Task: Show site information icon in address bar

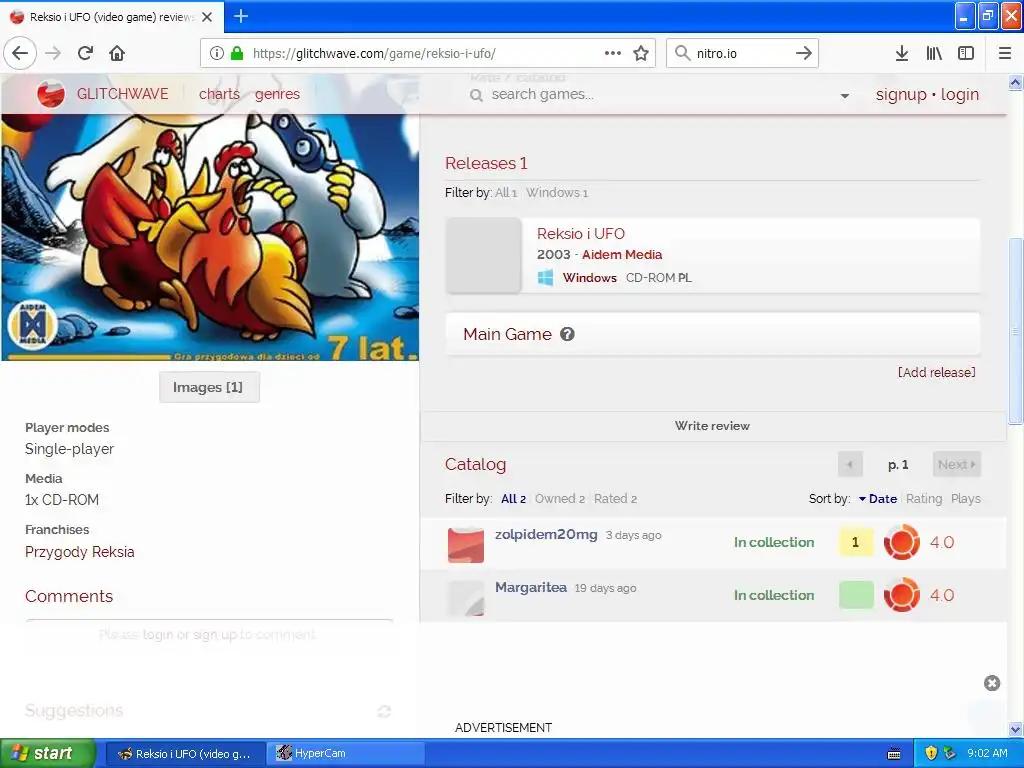Action: pos(217,53)
